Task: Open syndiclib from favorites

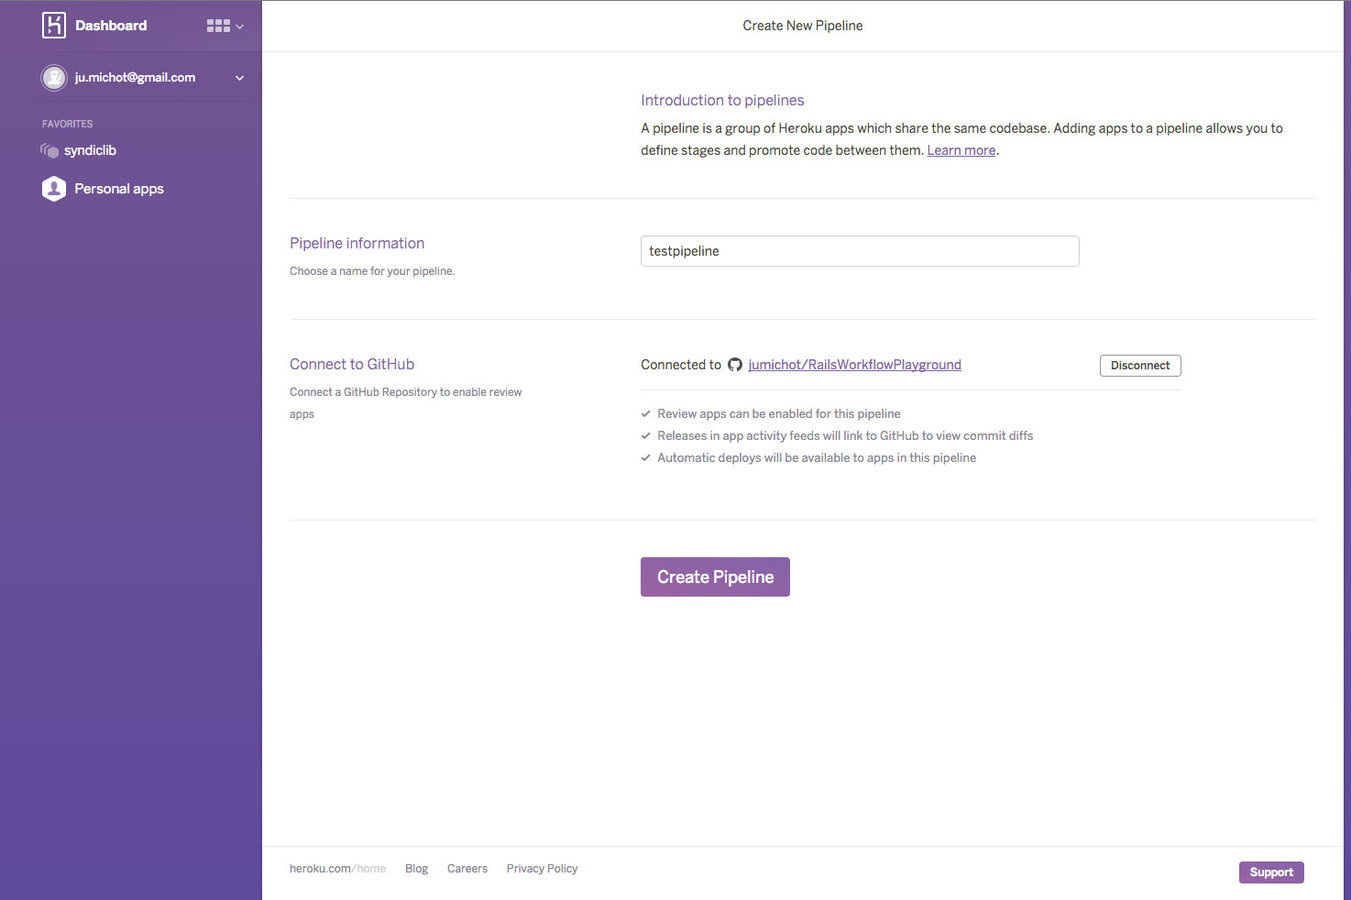Action: tap(90, 150)
